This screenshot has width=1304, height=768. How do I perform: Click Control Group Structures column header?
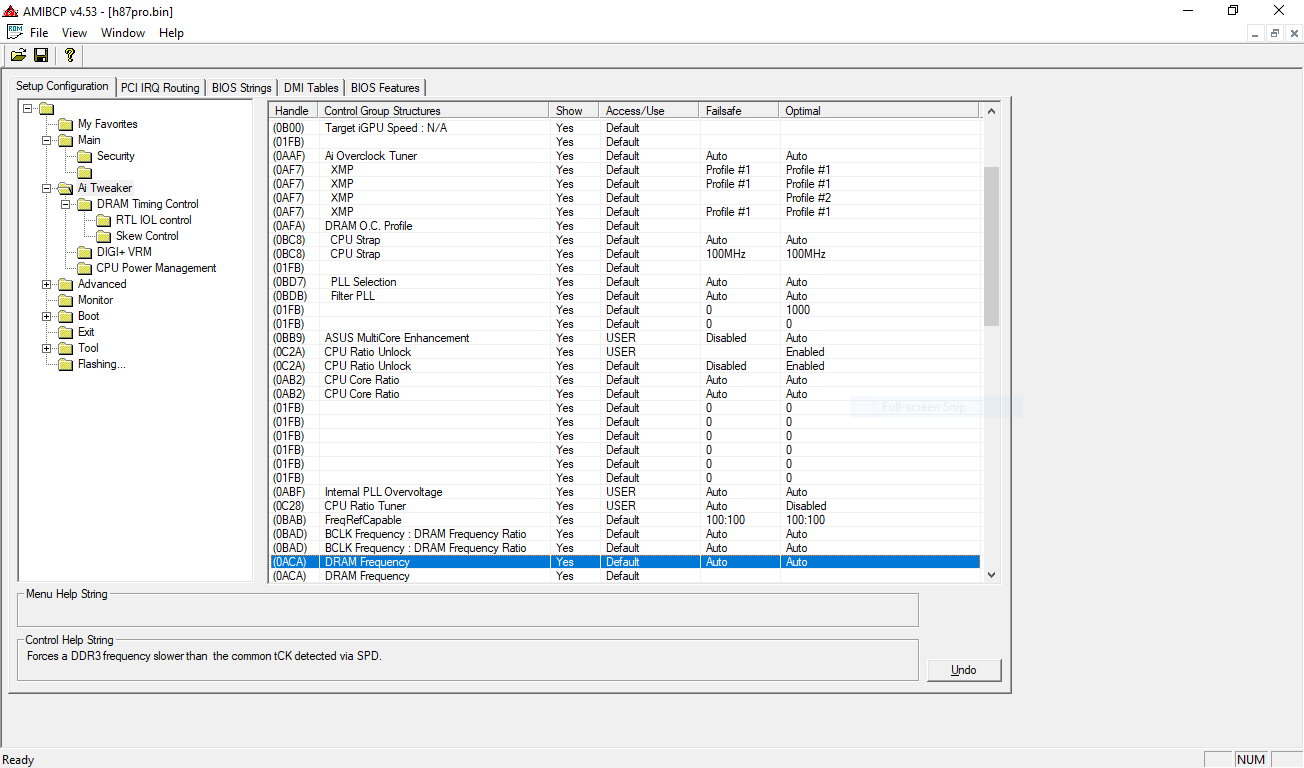[x=433, y=111]
